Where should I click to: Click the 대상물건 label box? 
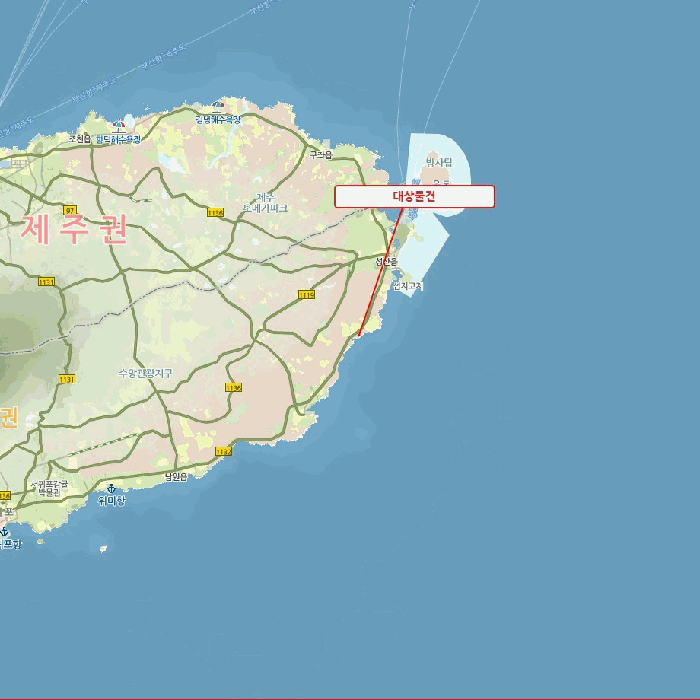414,196
